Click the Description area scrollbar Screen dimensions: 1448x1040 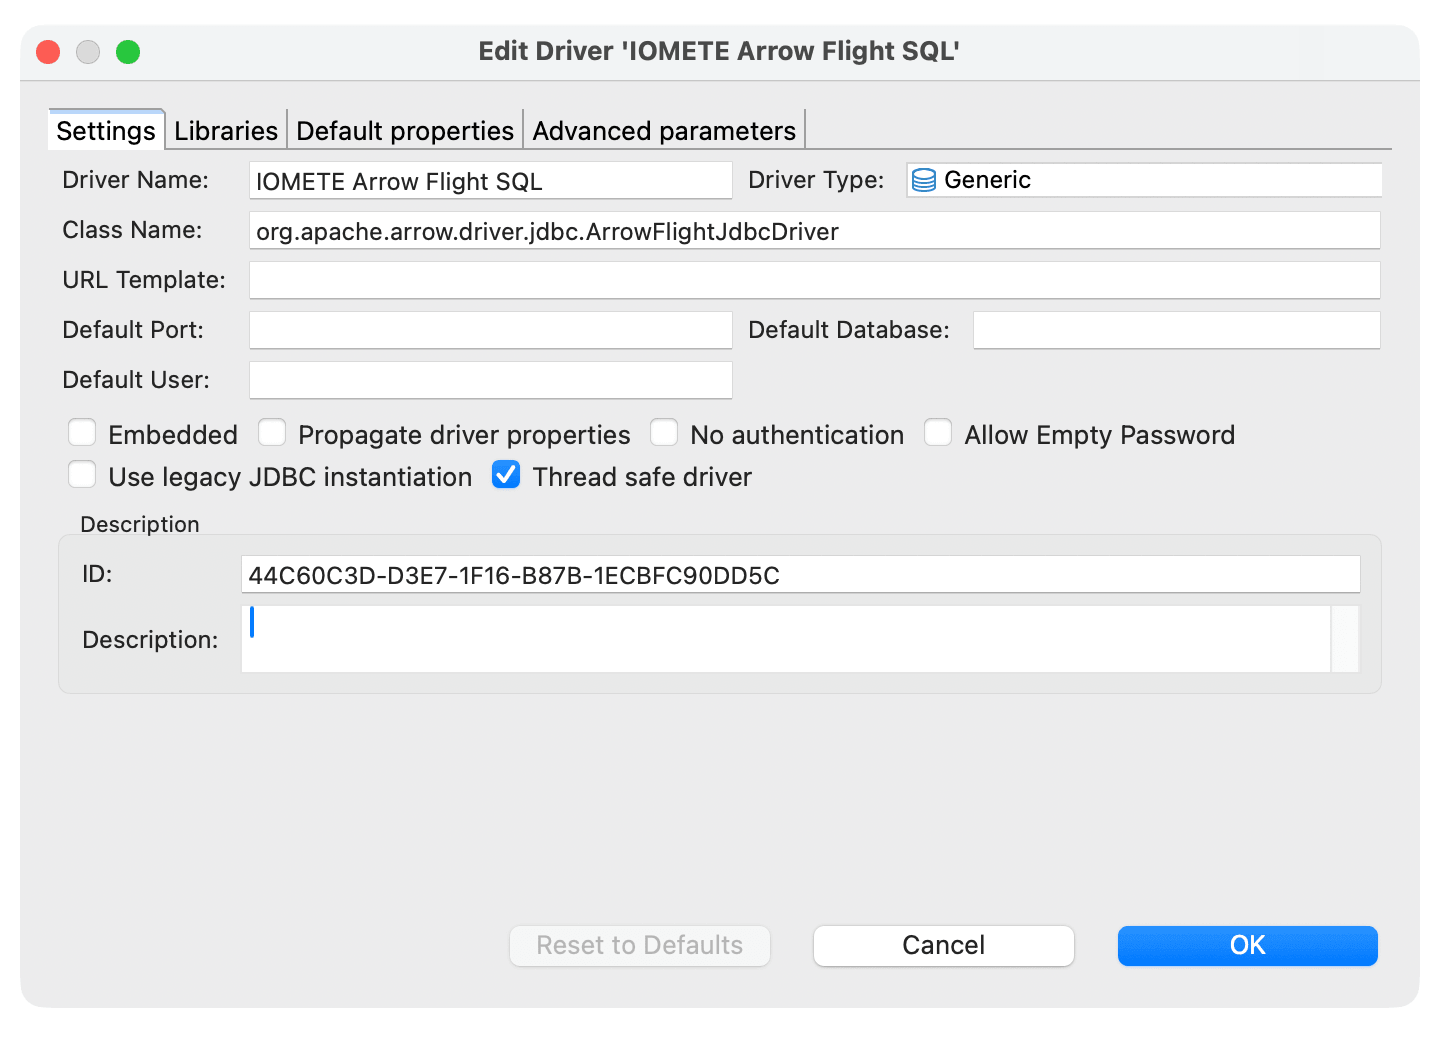1346,639
